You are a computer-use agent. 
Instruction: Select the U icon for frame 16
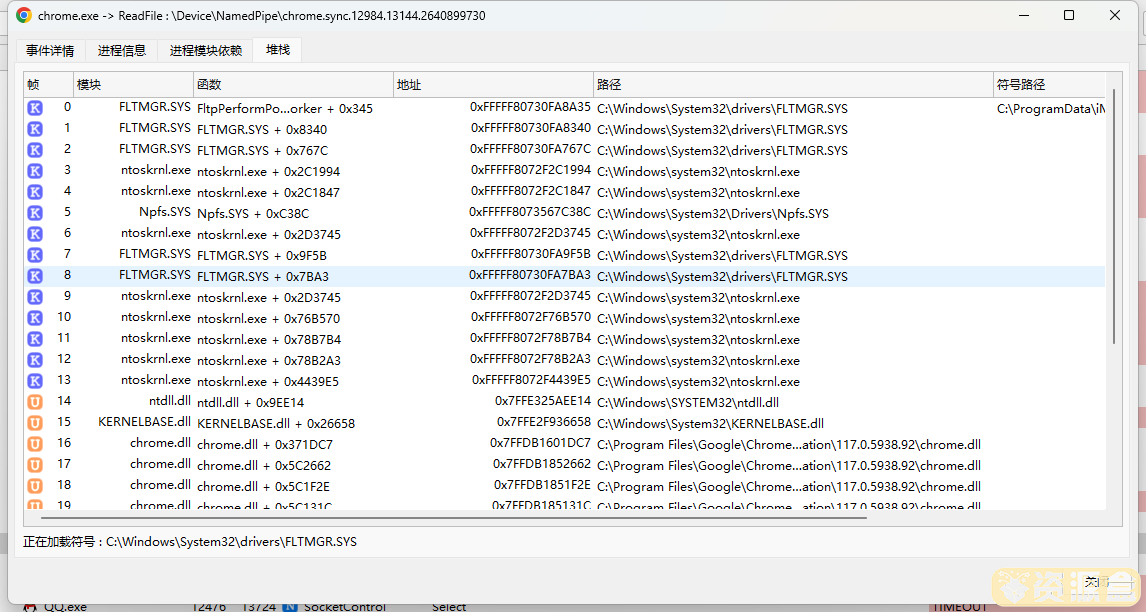(35, 444)
